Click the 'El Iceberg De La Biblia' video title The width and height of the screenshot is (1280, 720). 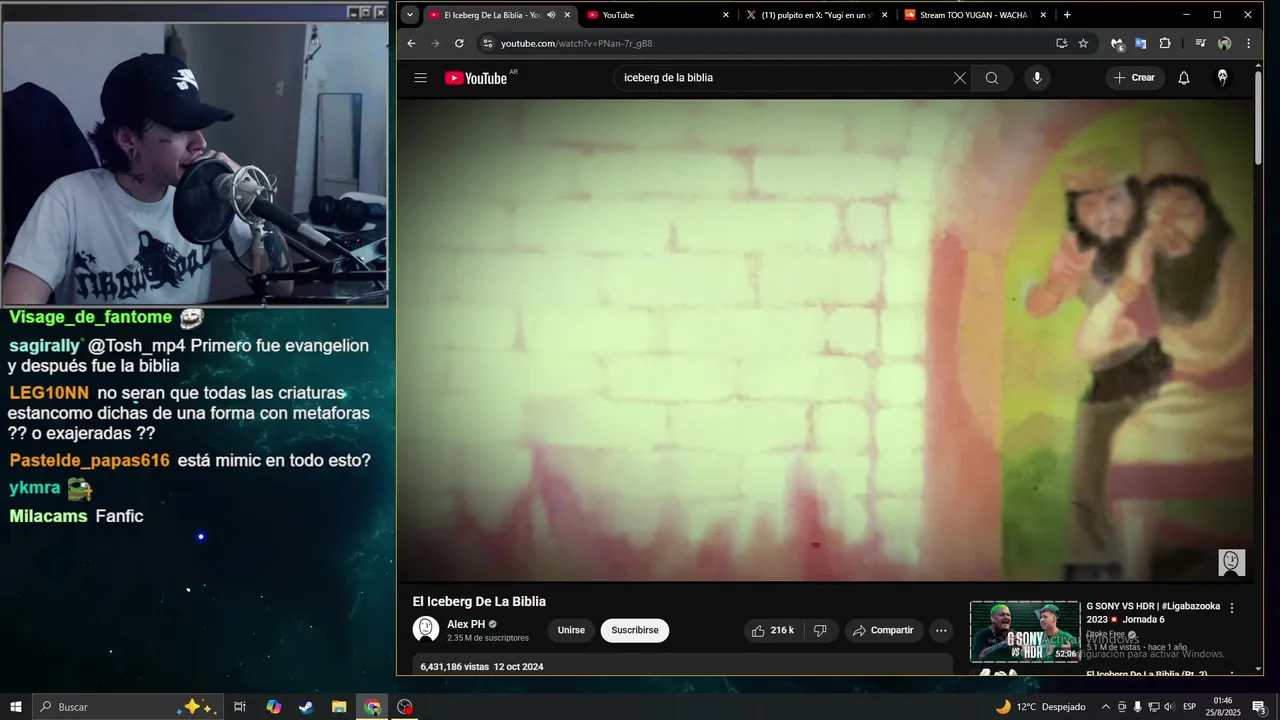tap(479, 601)
